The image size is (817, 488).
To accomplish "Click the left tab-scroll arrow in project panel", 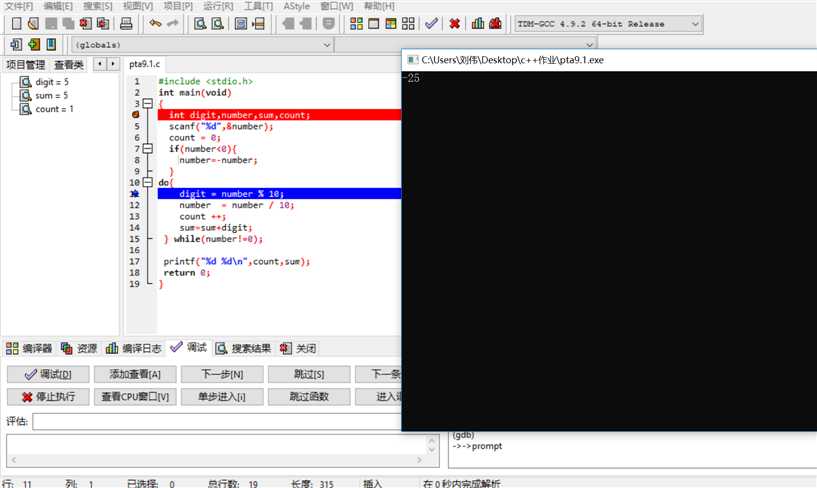I will (x=100, y=64).
